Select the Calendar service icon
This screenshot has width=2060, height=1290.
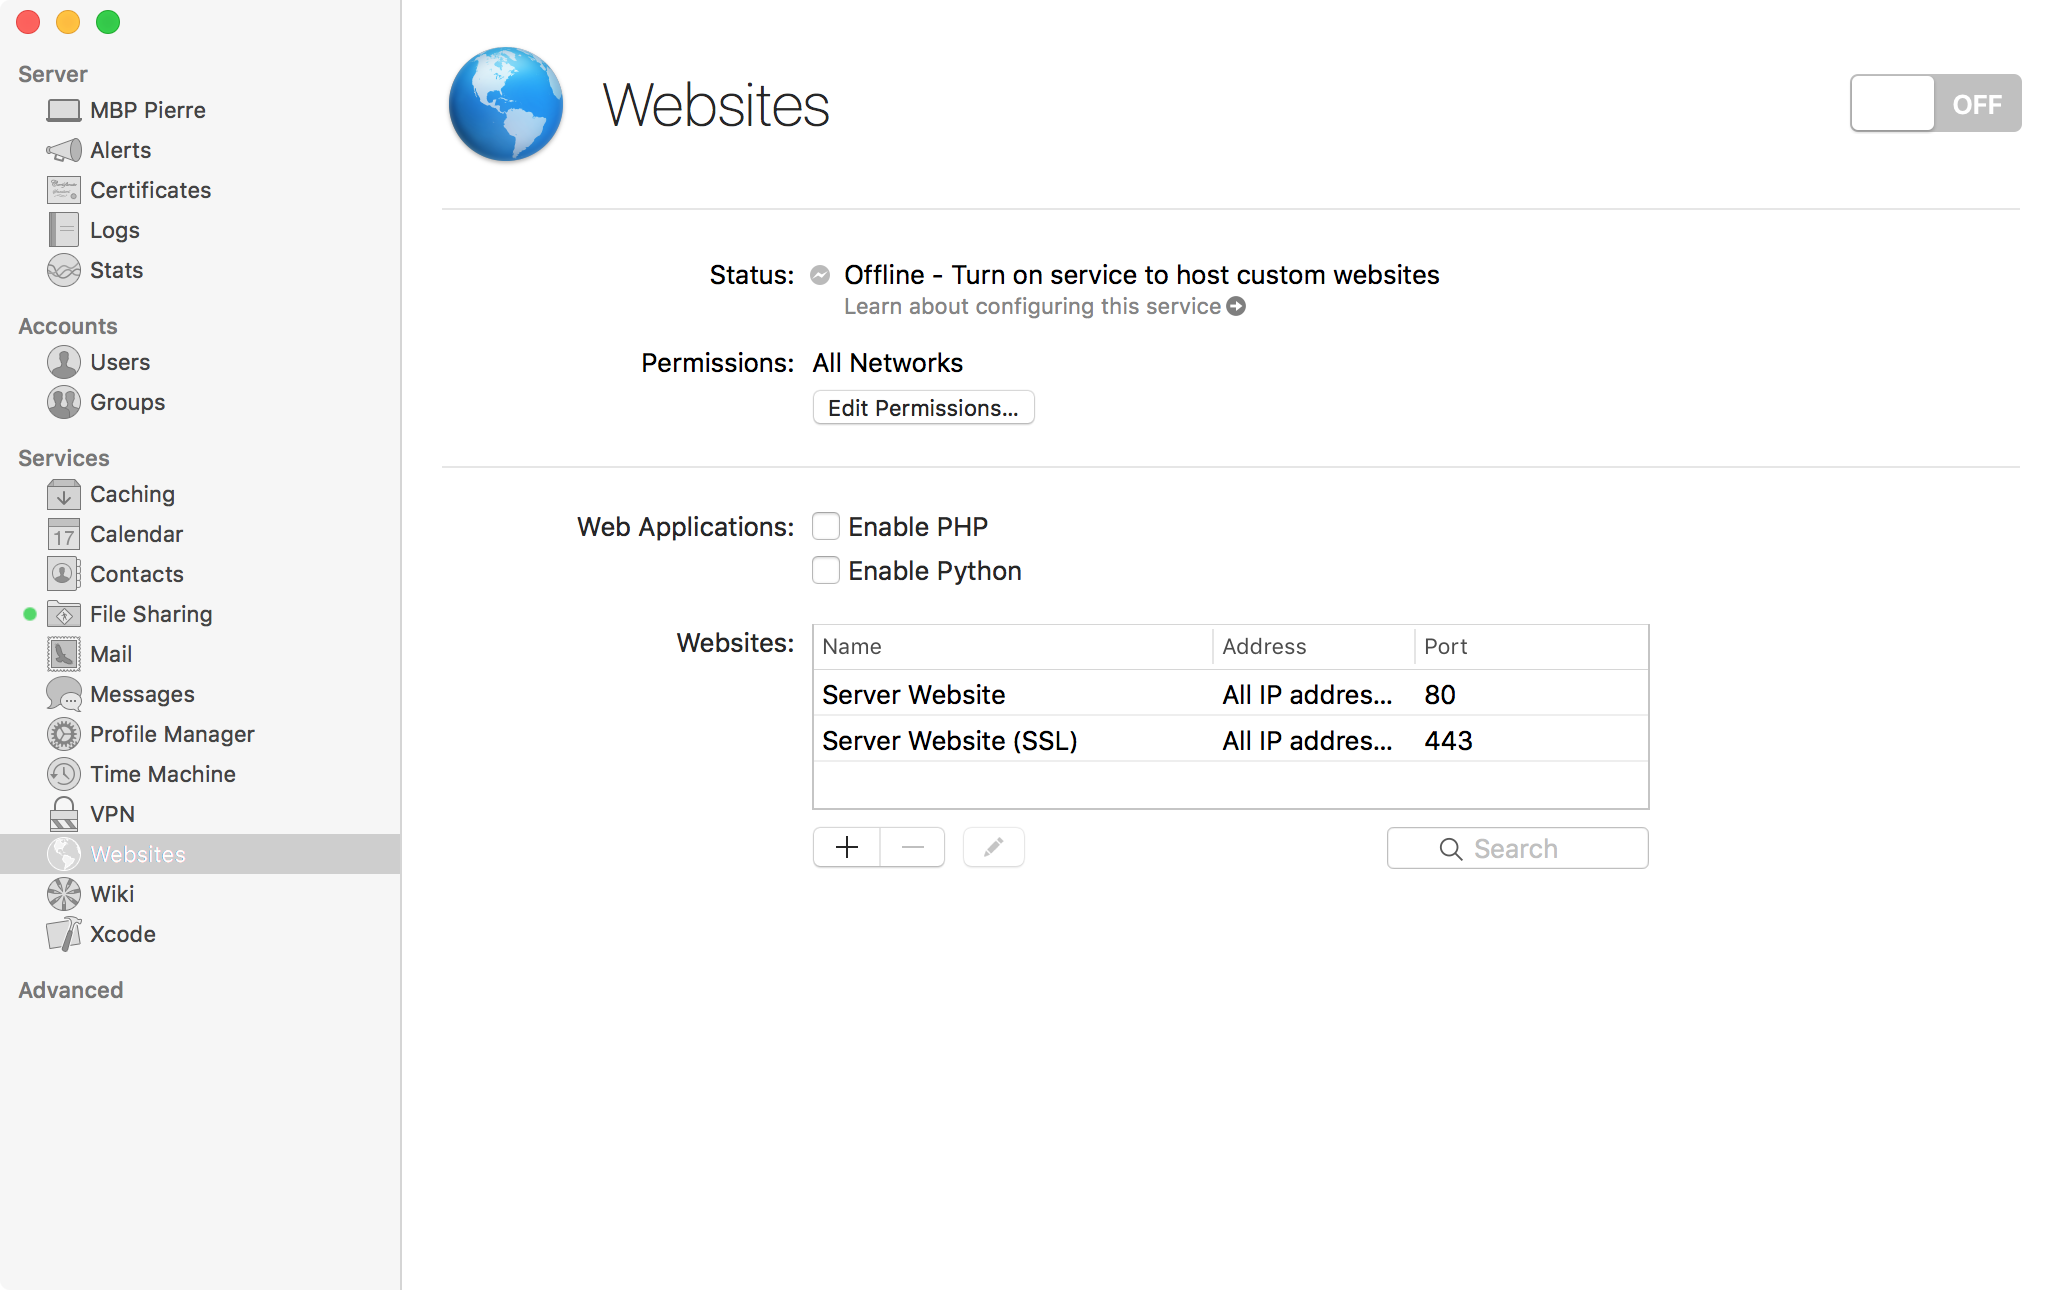[x=64, y=534]
